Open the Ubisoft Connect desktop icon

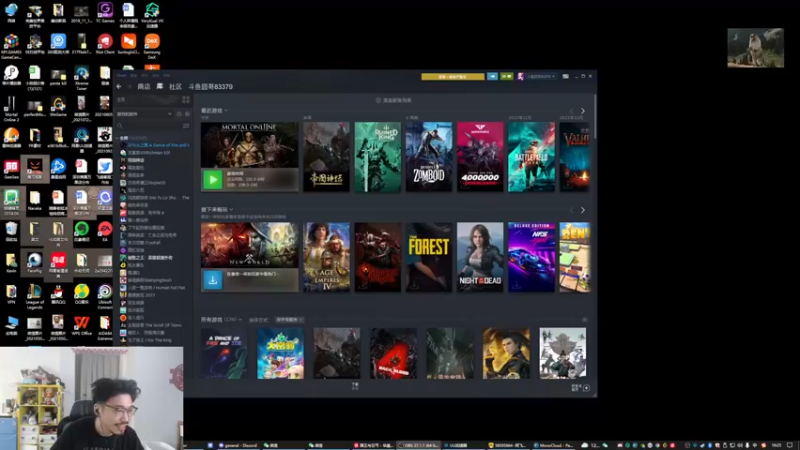[x=105, y=296]
